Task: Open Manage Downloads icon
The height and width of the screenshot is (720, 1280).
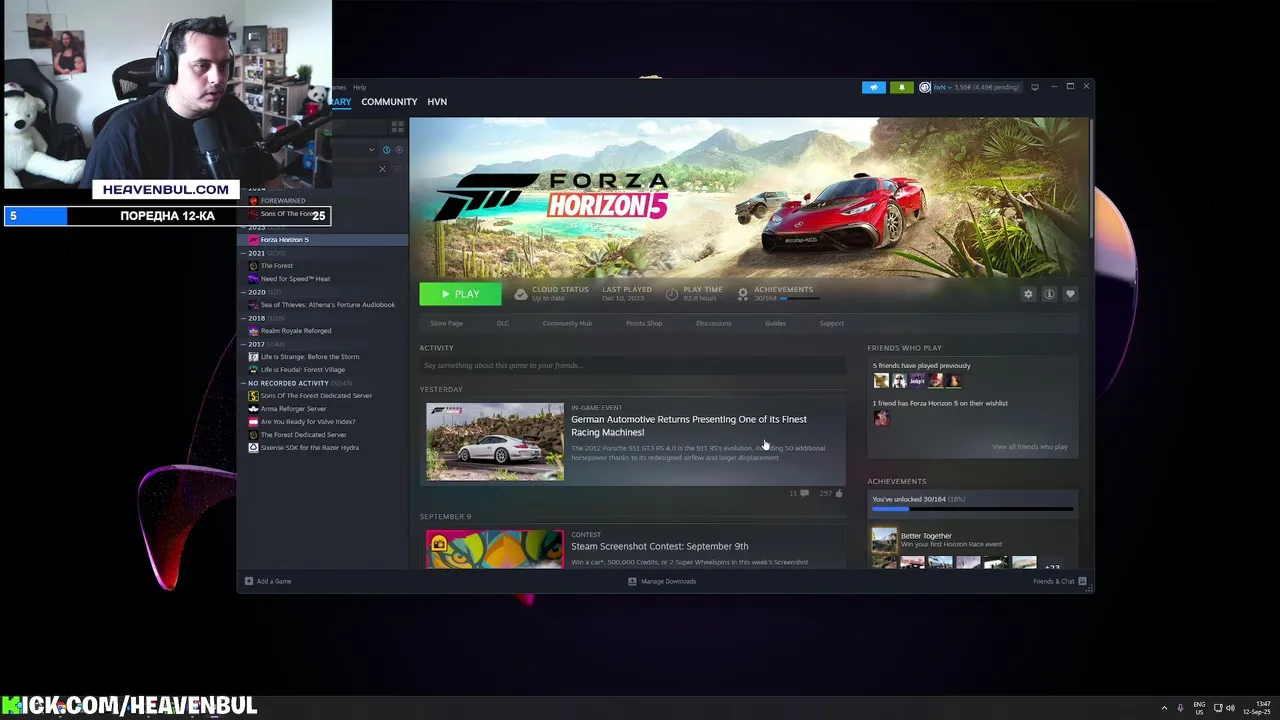Action: pyautogui.click(x=632, y=581)
